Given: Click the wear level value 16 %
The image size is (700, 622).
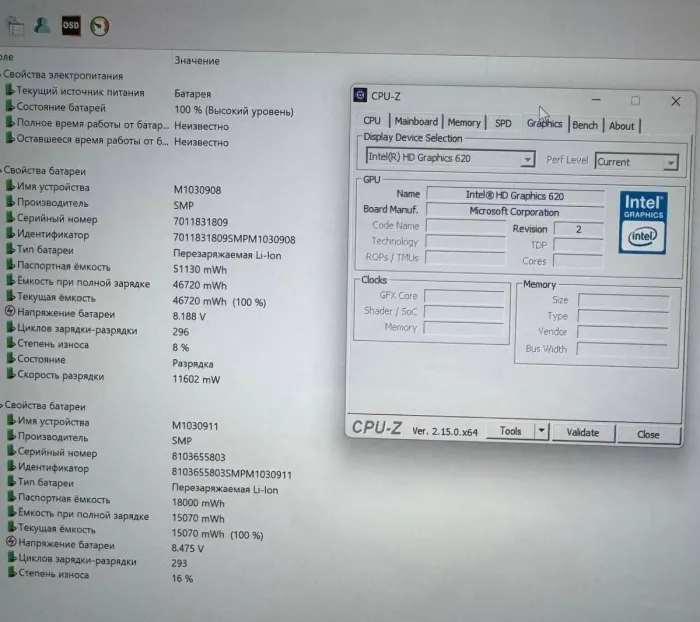Looking at the screenshot, I should [x=182, y=578].
